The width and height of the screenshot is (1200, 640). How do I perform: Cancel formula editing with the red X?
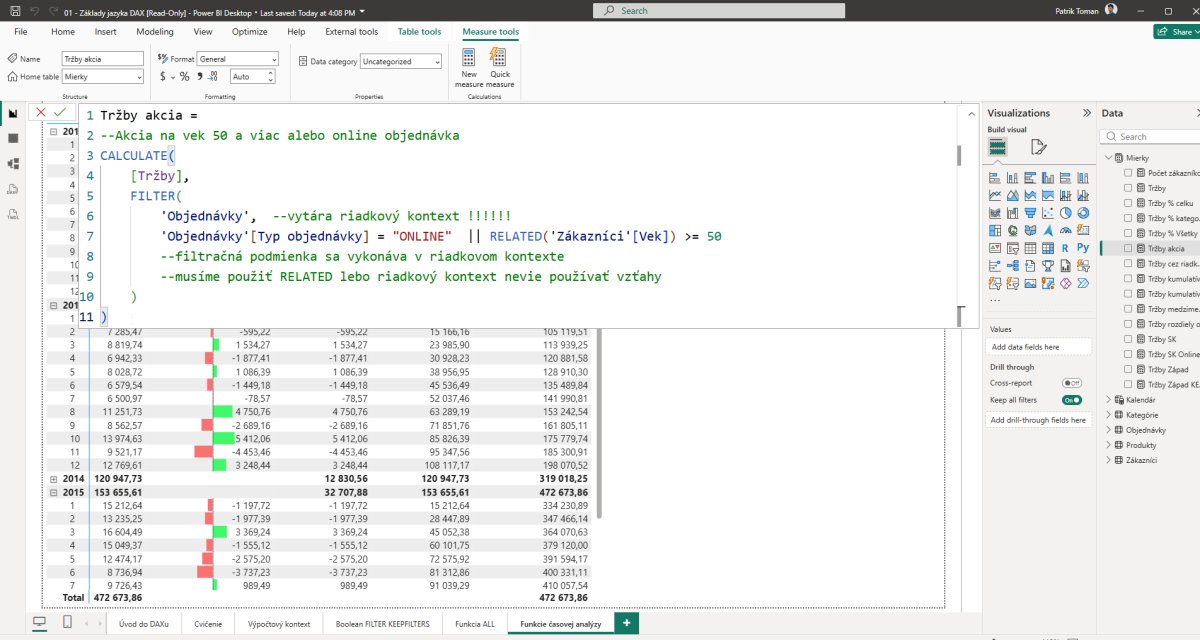point(41,113)
